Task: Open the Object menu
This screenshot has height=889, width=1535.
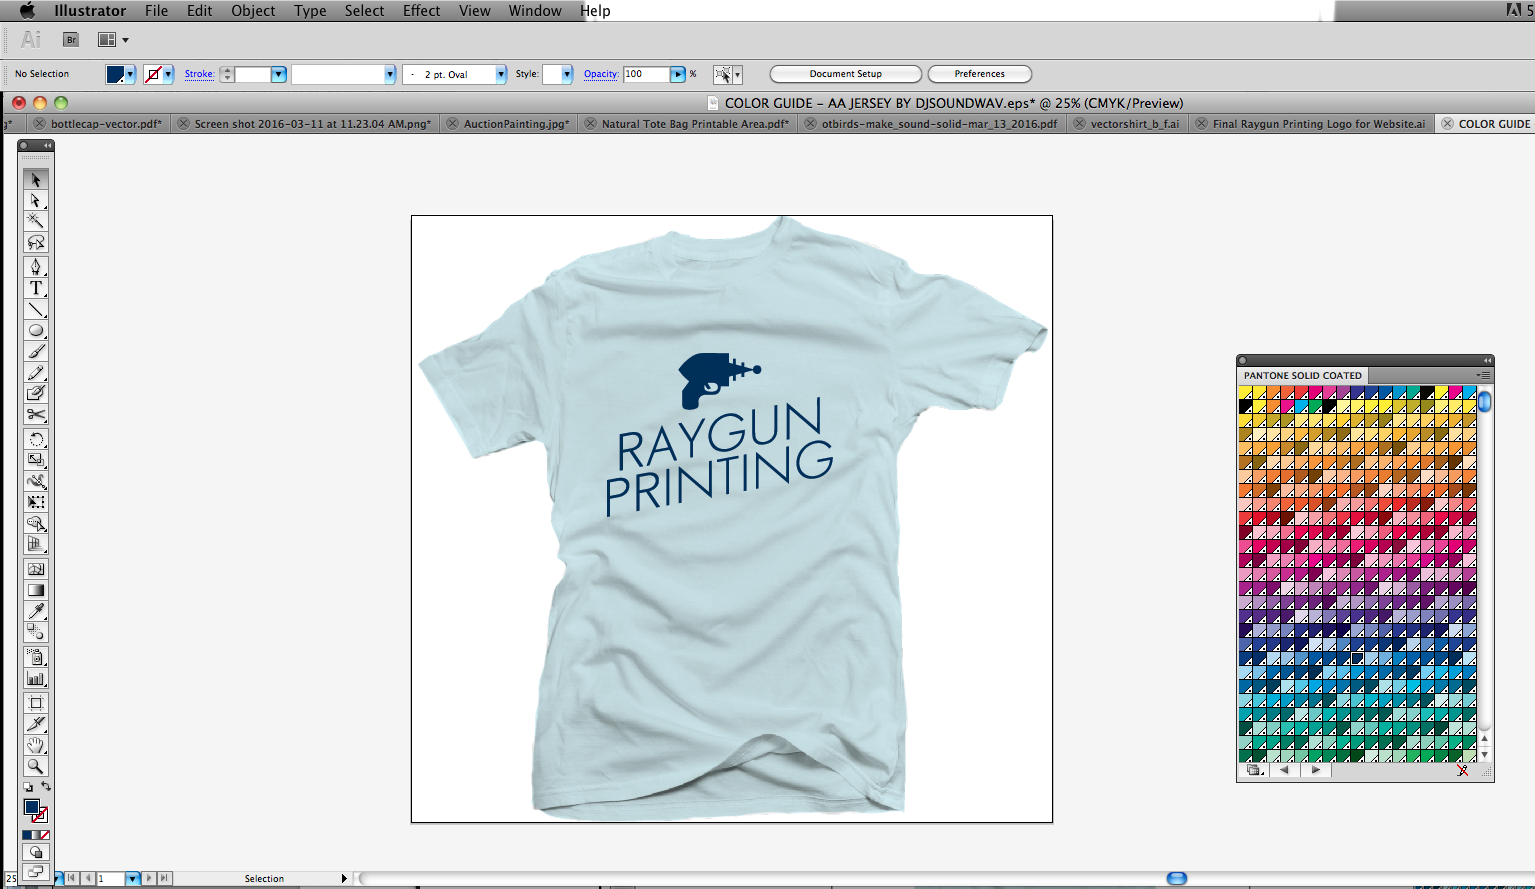Action: pos(253,10)
